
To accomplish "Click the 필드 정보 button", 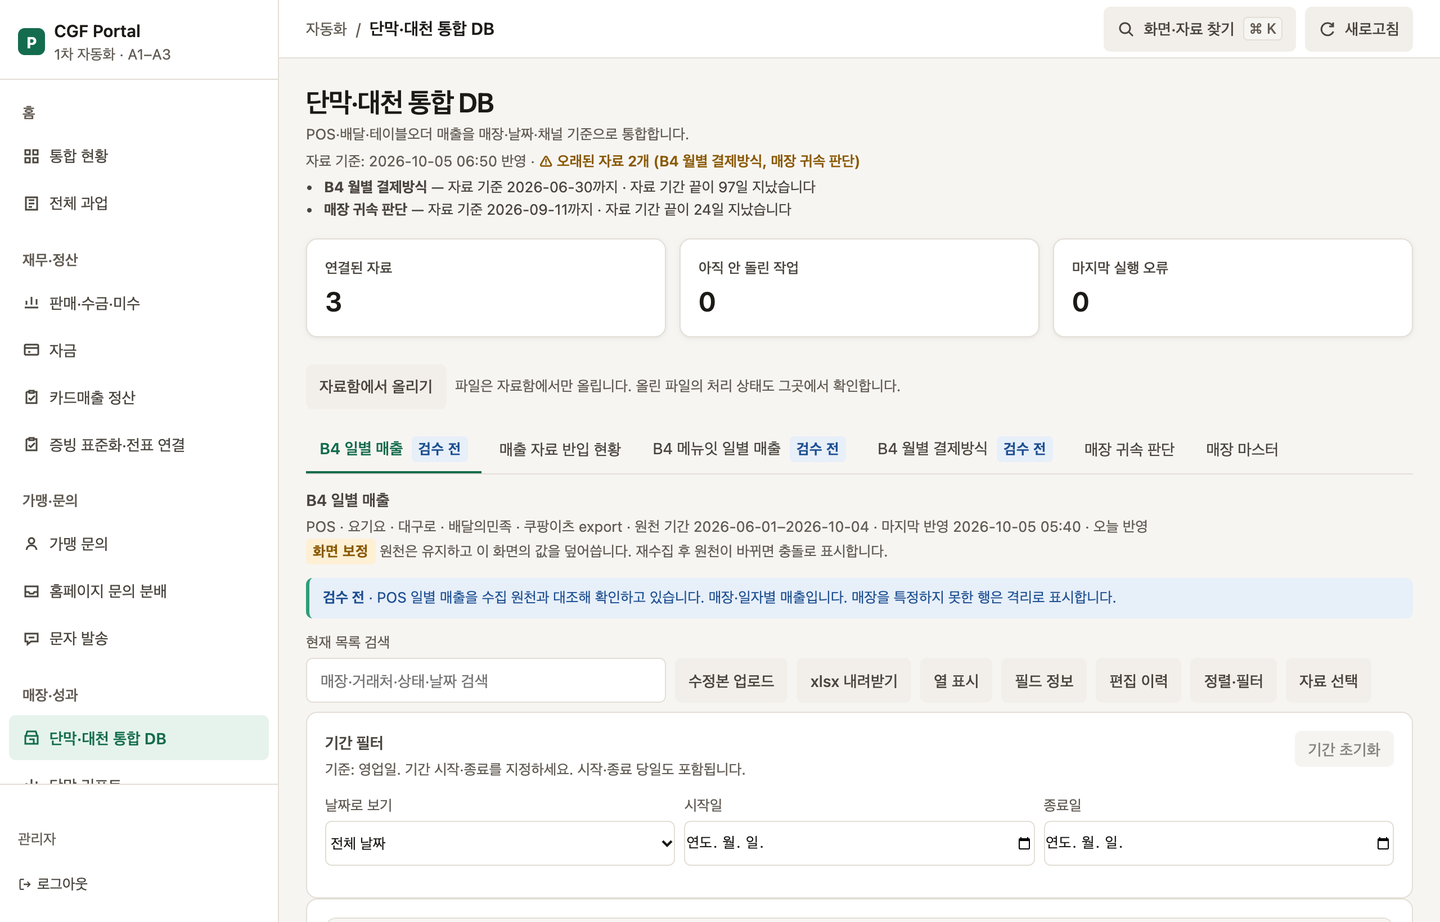I will [1044, 681].
